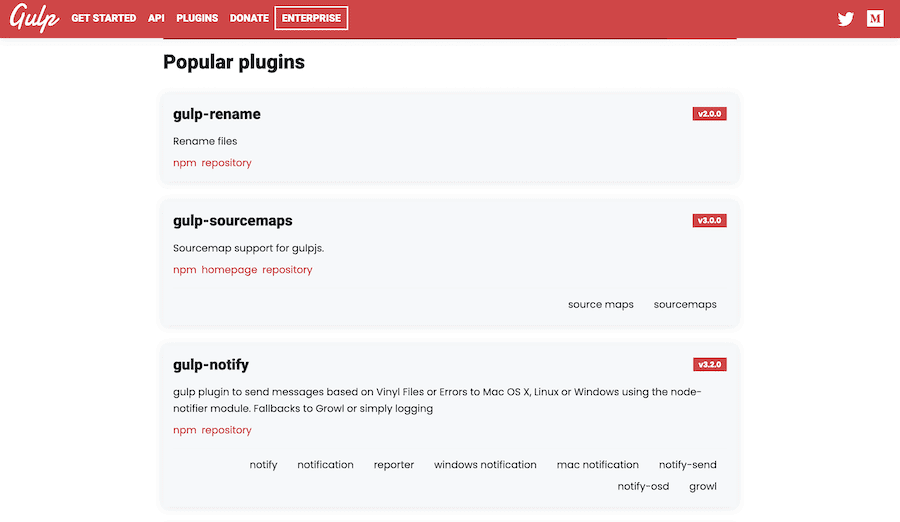Open the repository link for gulp-sourcemaps
The width and height of the screenshot is (900, 522).
tap(287, 270)
